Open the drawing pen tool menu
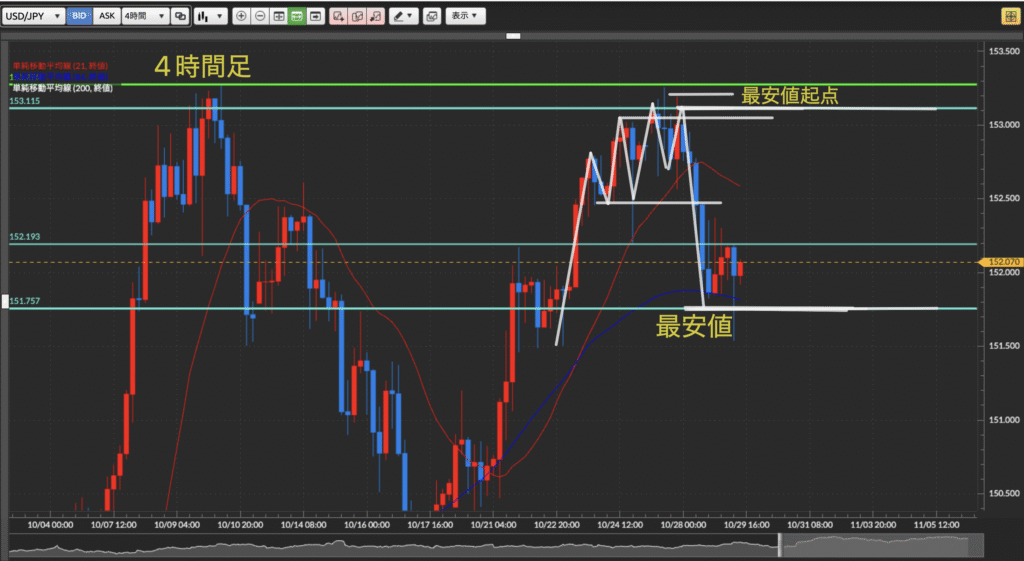 404,16
